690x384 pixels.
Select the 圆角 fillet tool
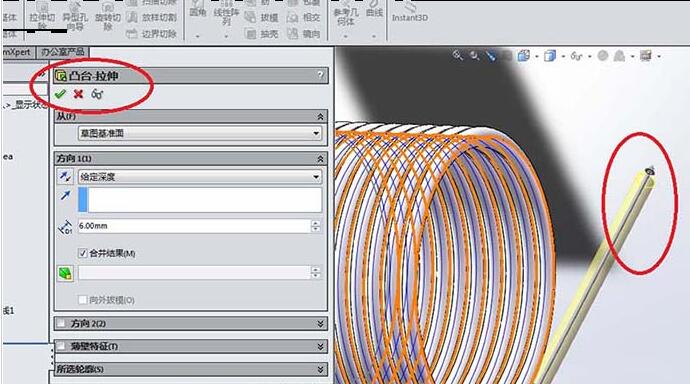(x=198, y=9)
